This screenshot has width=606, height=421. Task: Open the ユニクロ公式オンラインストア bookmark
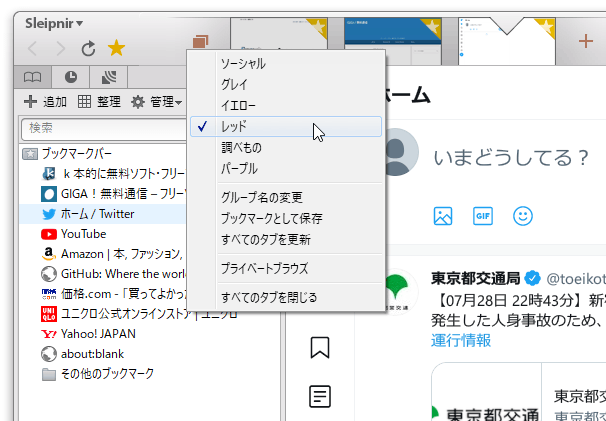point(139,314)
